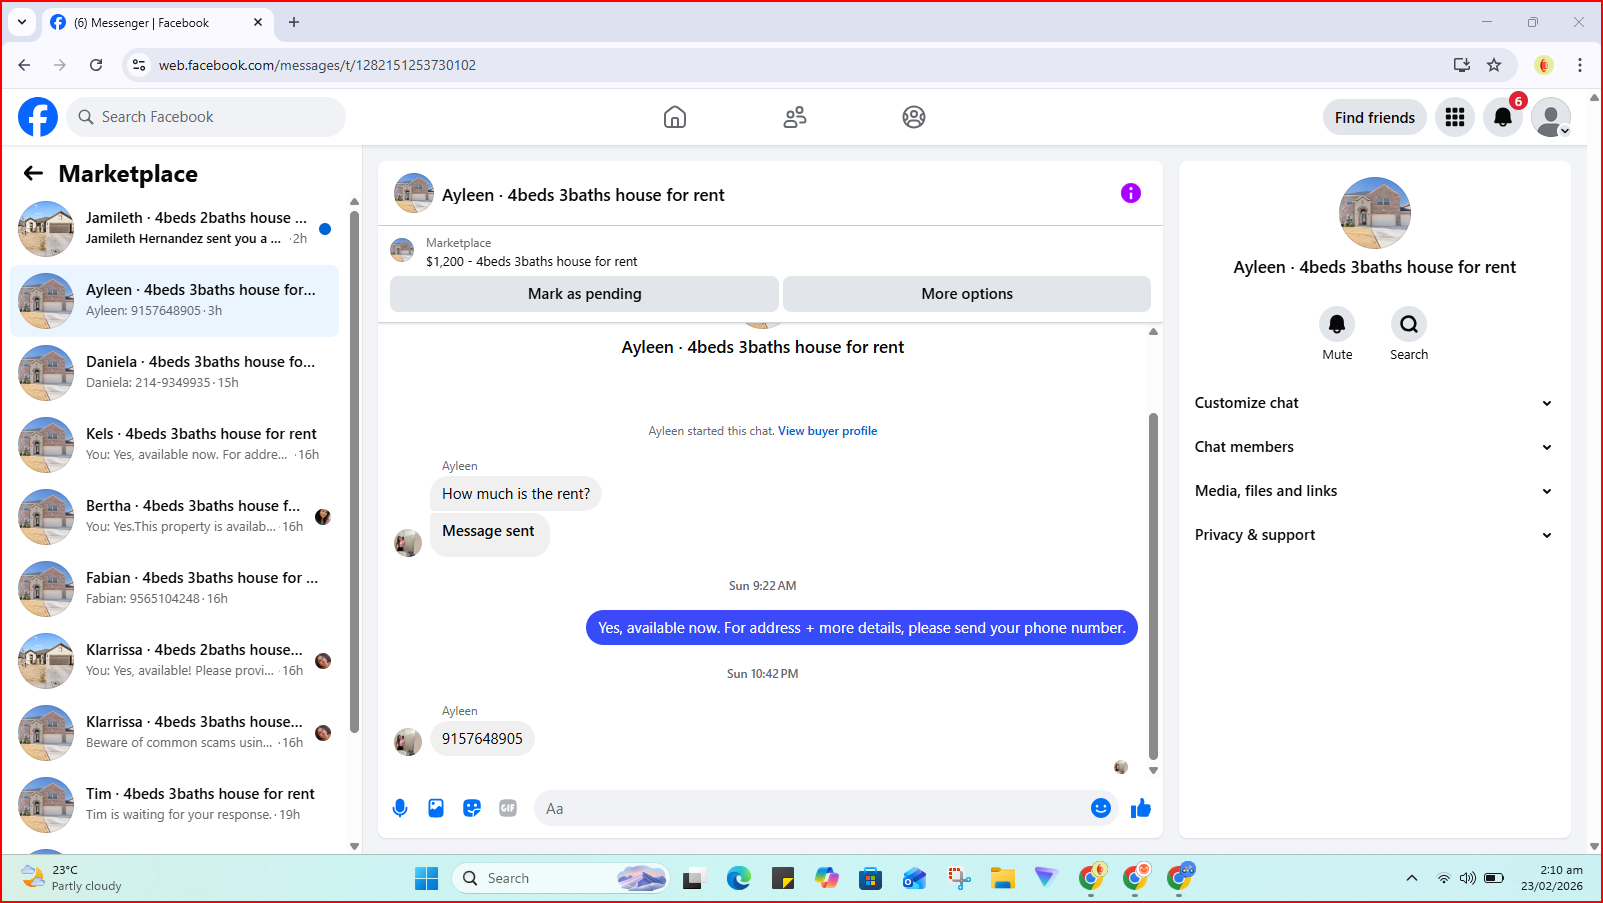The height and width of the screenshot is (903, 1603).
Task: Attach a photo file icon
Action: [436, 808]
